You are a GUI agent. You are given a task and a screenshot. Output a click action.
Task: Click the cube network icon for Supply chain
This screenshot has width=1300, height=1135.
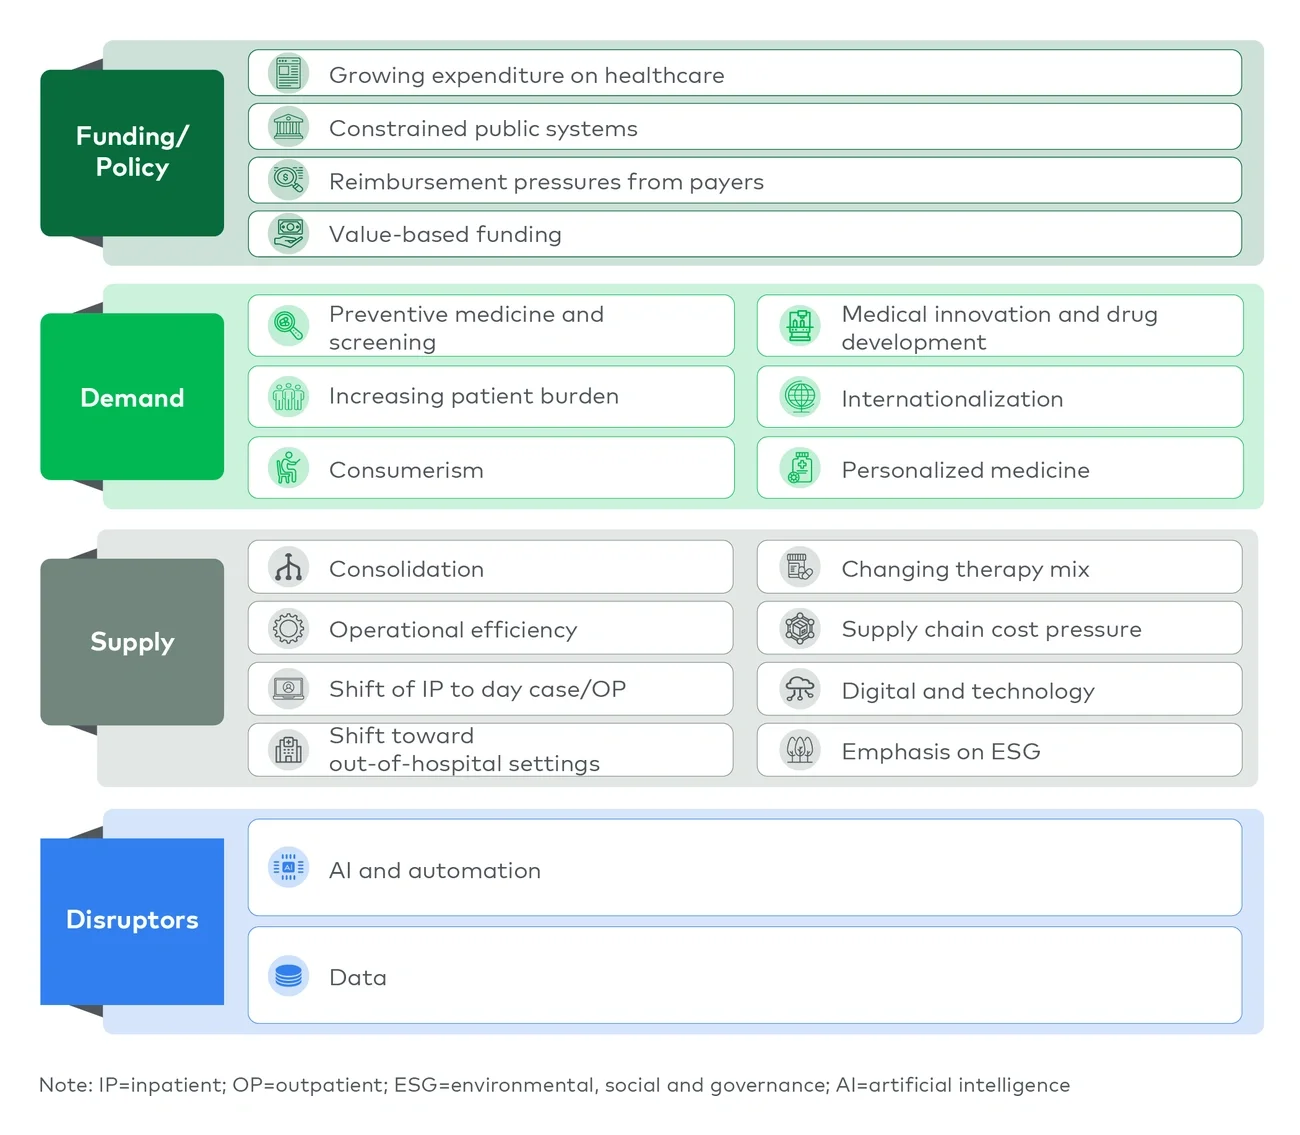tap(800, 628)
